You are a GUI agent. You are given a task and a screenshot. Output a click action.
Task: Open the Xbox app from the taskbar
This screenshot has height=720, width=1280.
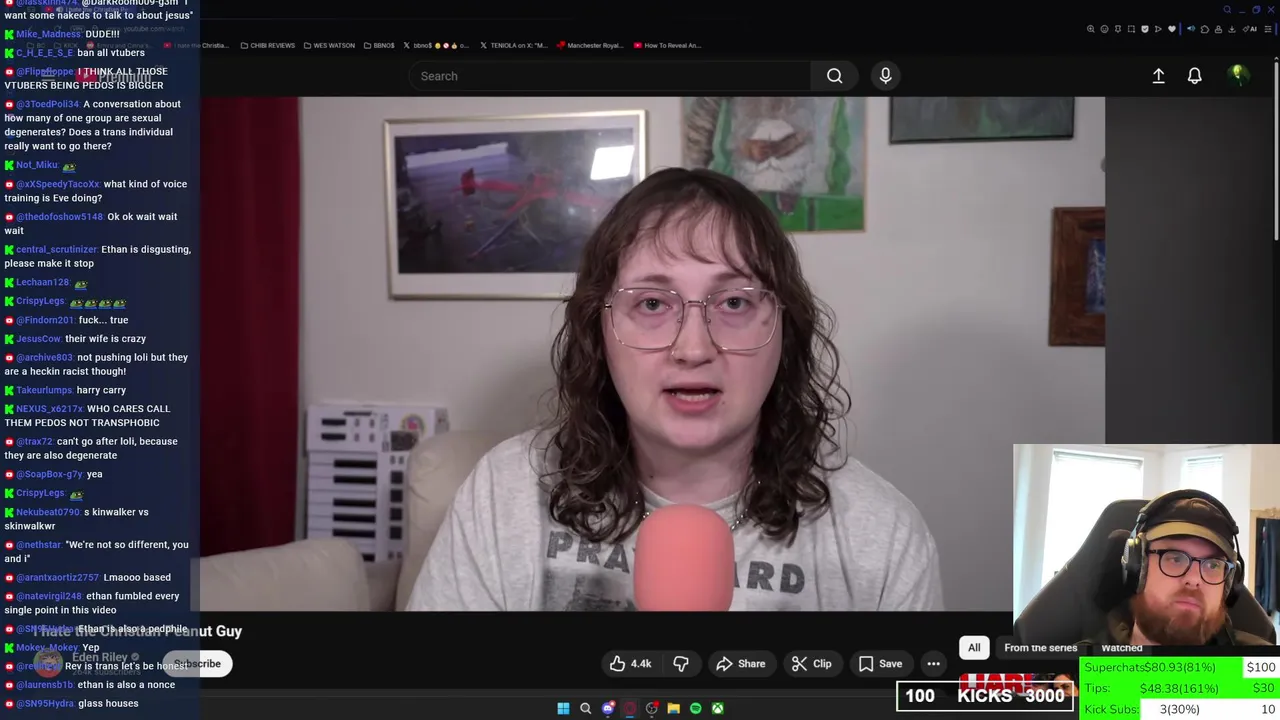click(717, 708)
